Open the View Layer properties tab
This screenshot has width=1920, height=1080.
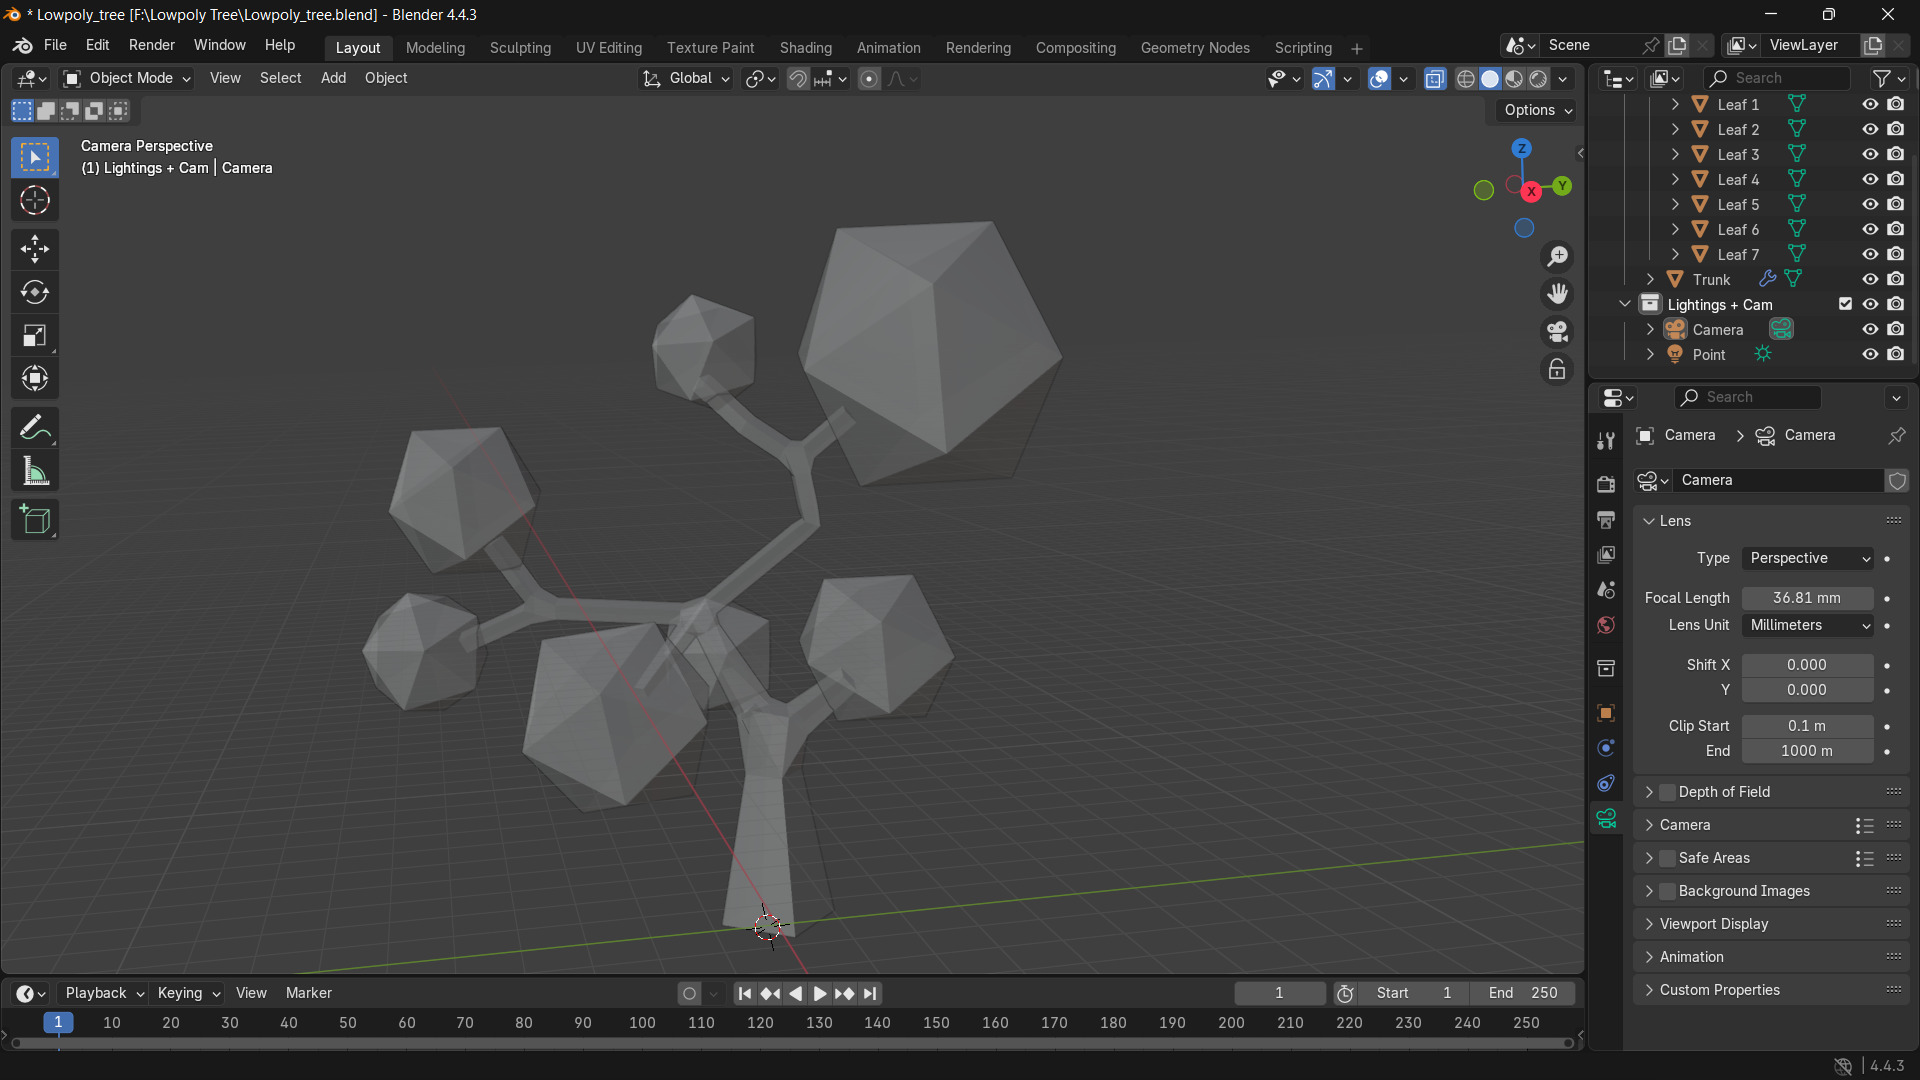point(1606,555)
